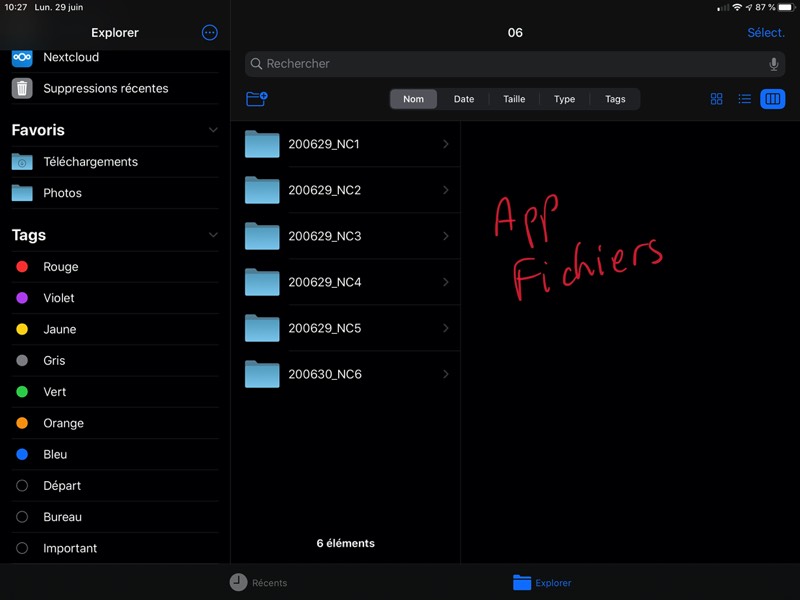This screenshot has height=600, width=800.
Task: Sort files by Type
Action: point(564,99)
